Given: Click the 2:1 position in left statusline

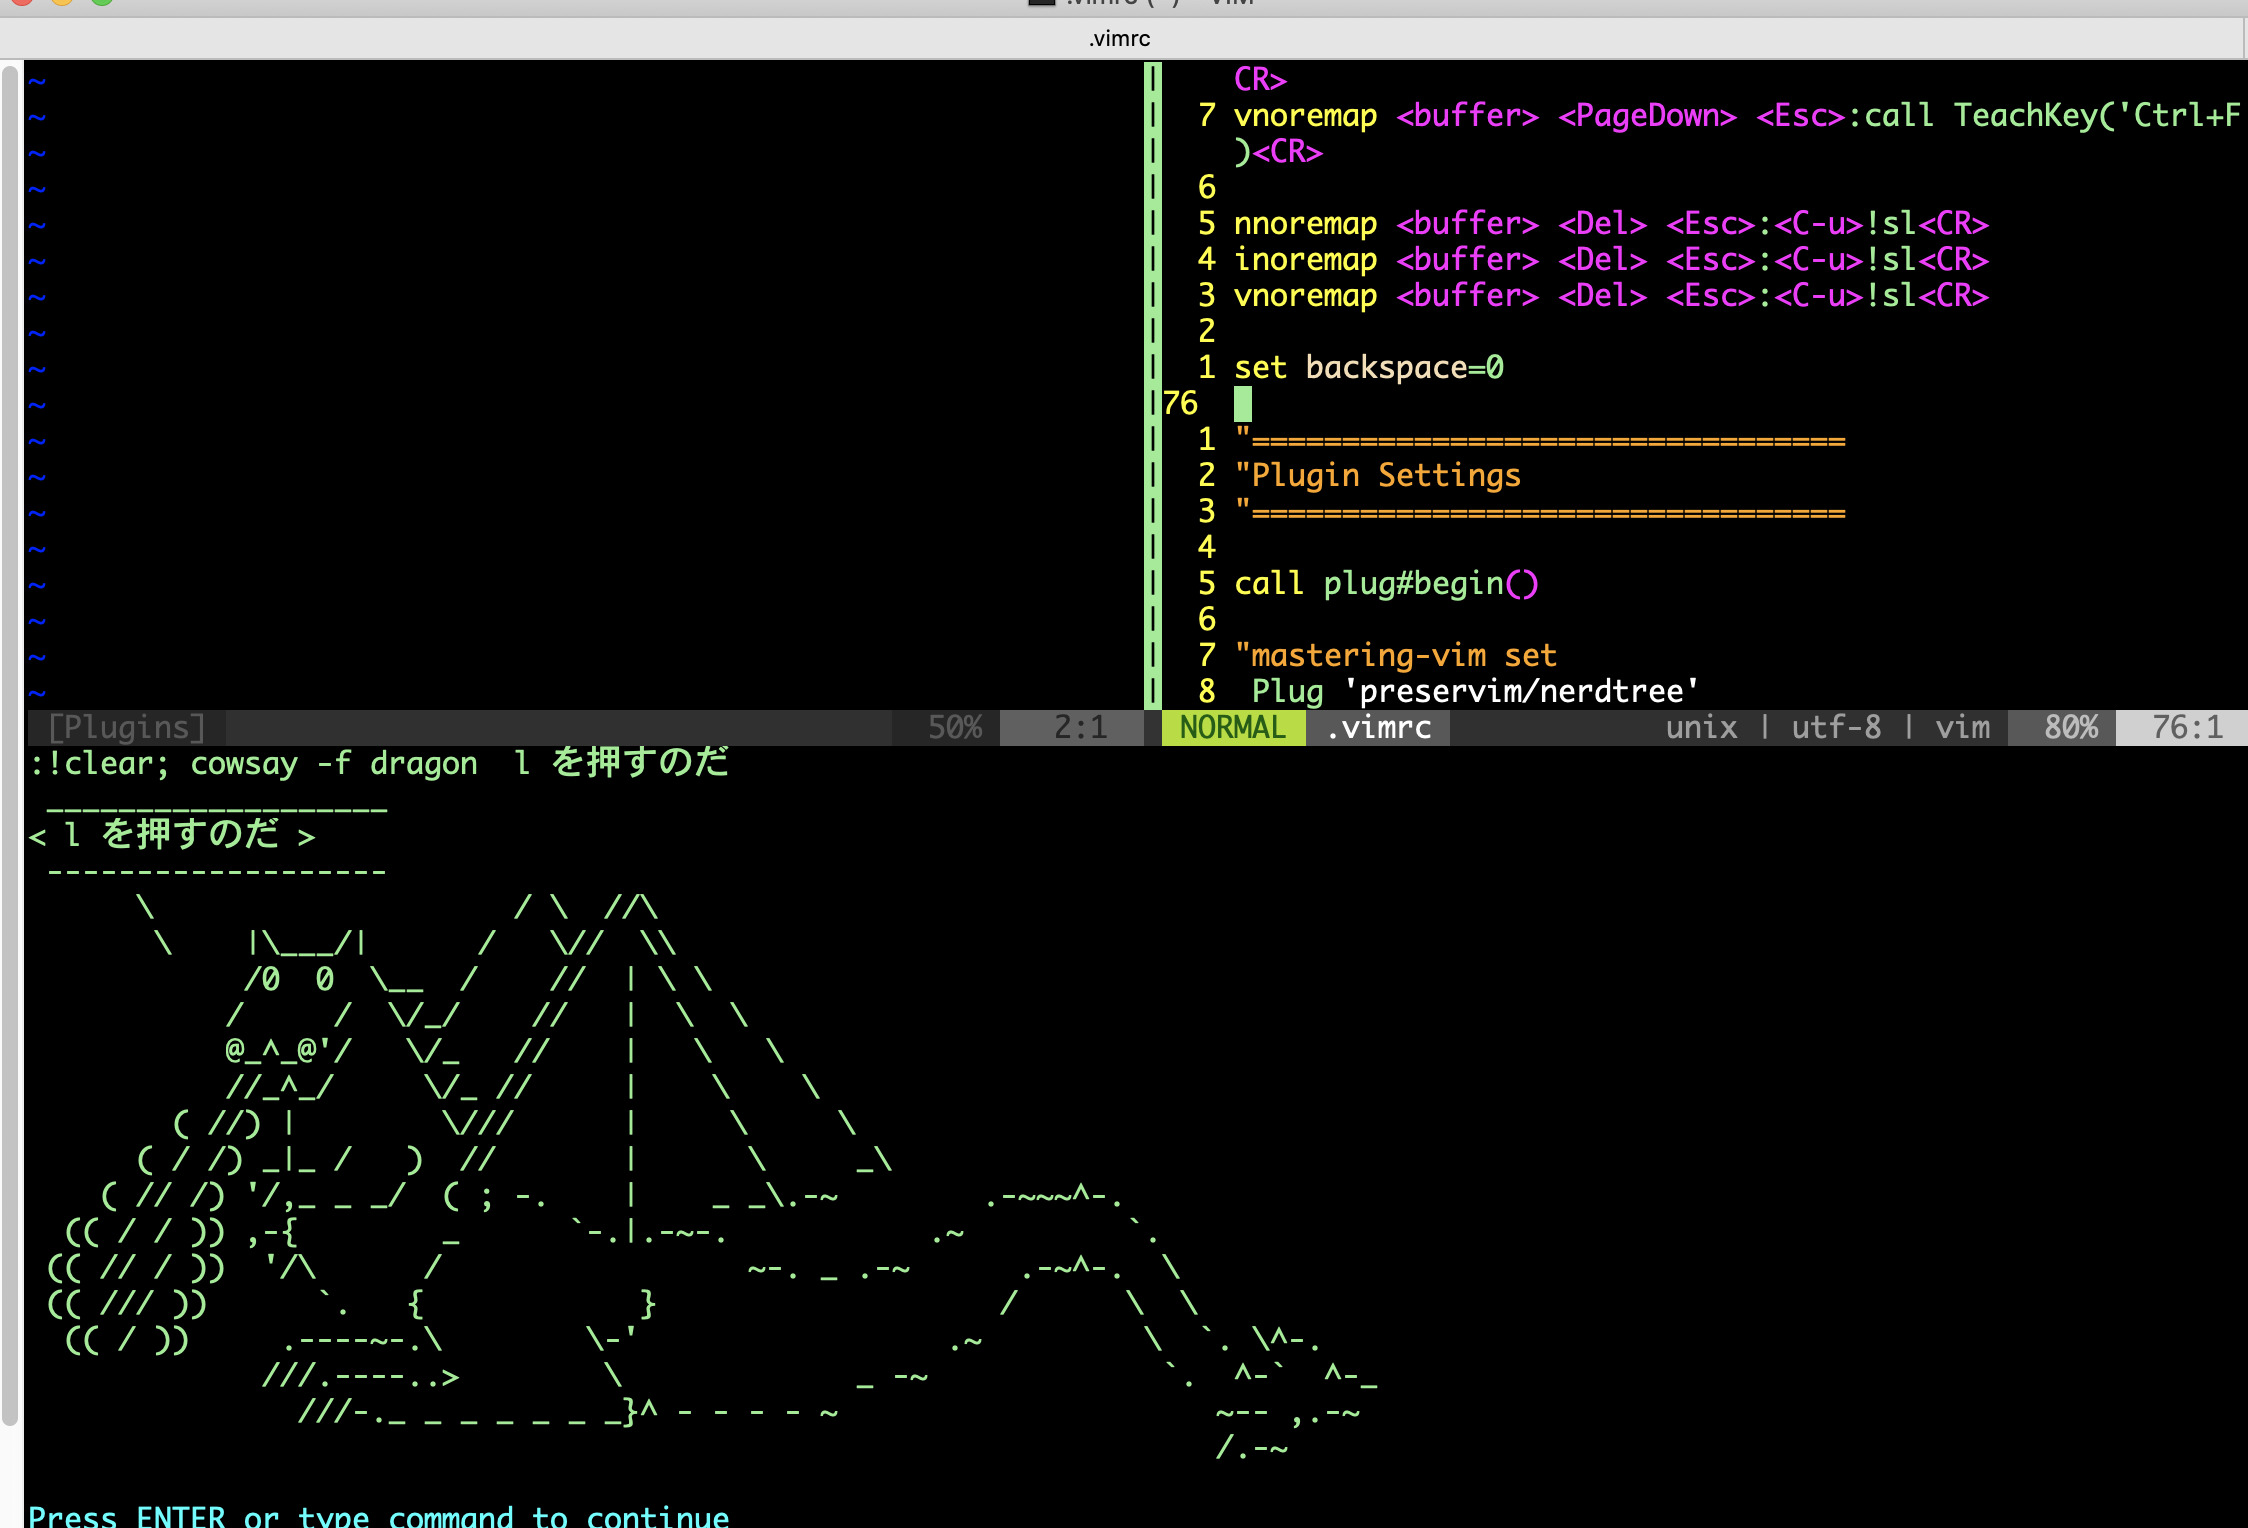Looking at the screenshot, I should pos(1080,727).
